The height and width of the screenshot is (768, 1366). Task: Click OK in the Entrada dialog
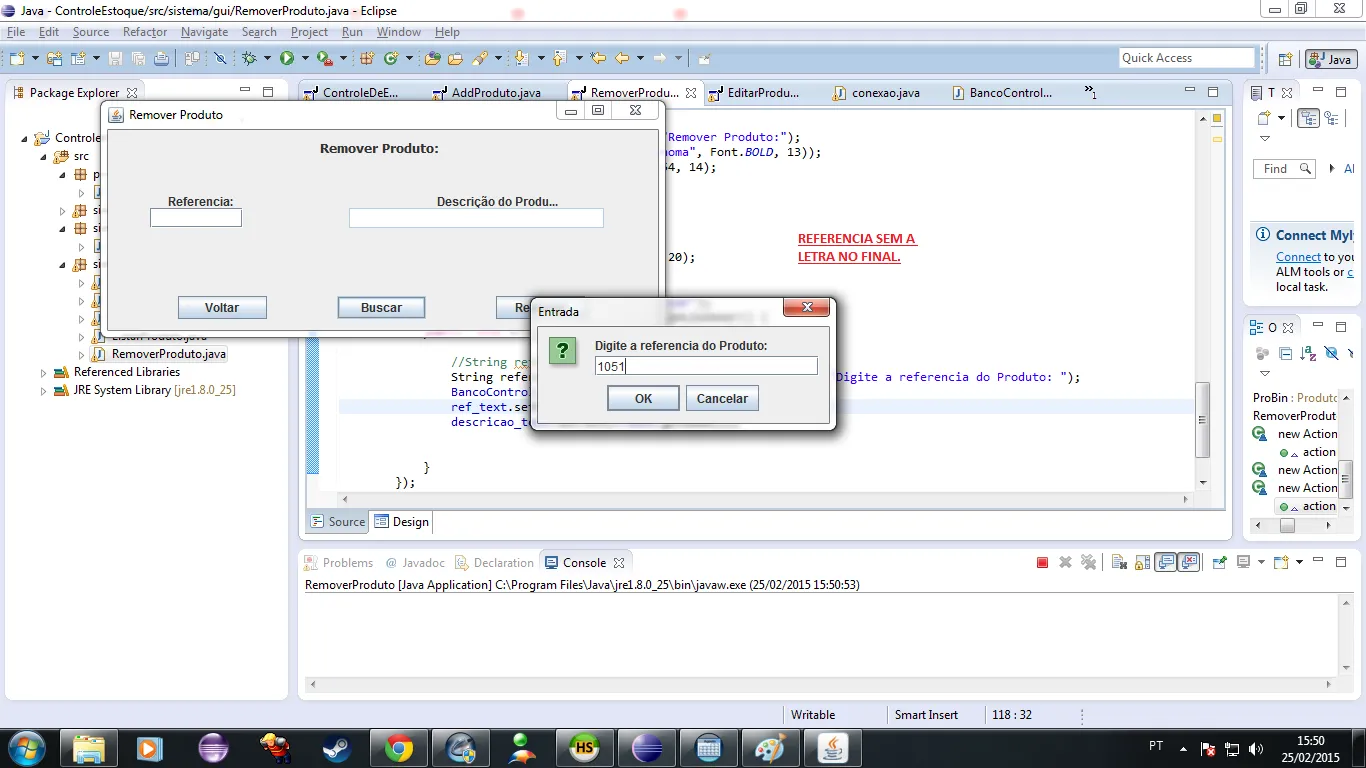click(643, 398)
